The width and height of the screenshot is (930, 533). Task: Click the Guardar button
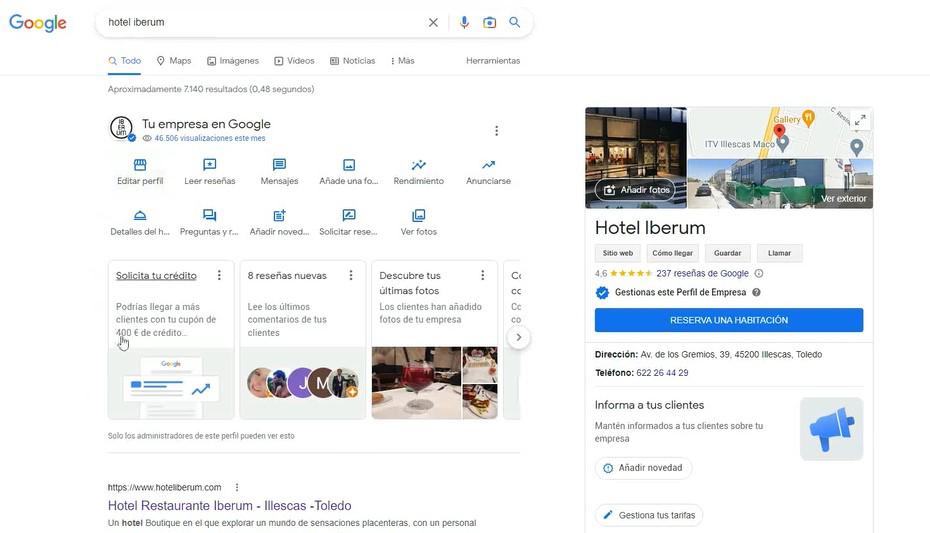[728, 253]
